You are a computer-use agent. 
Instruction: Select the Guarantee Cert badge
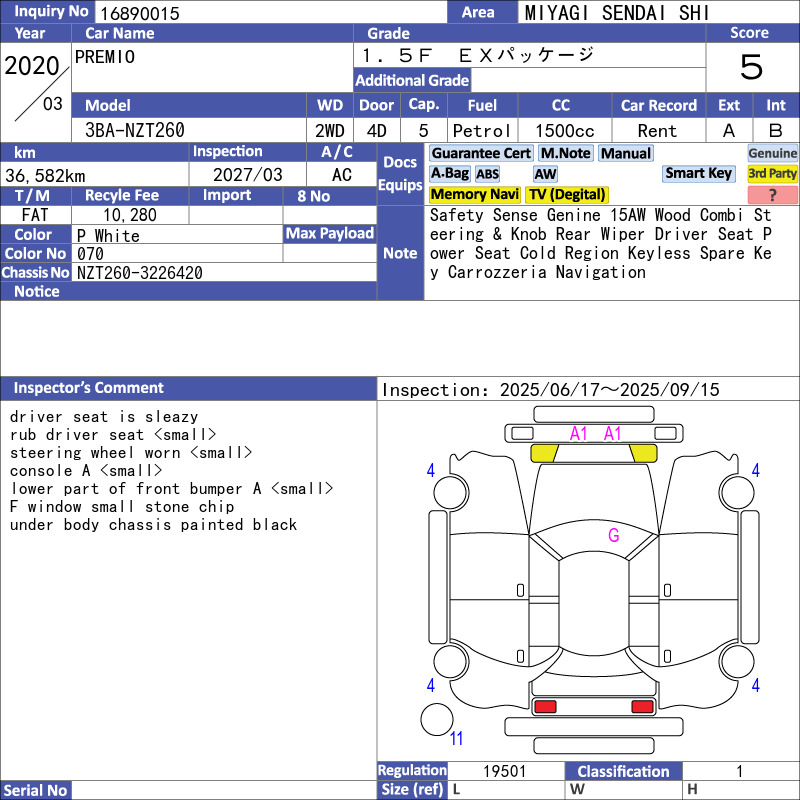(481, 153)
